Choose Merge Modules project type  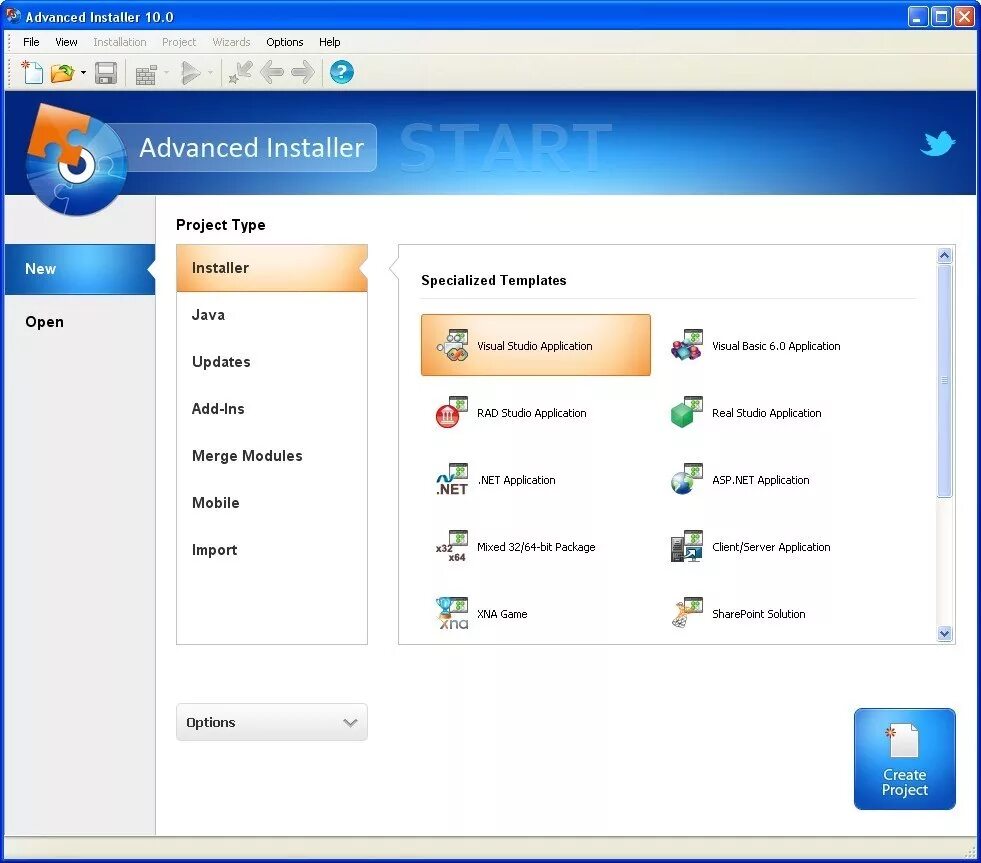pos(272,456)
